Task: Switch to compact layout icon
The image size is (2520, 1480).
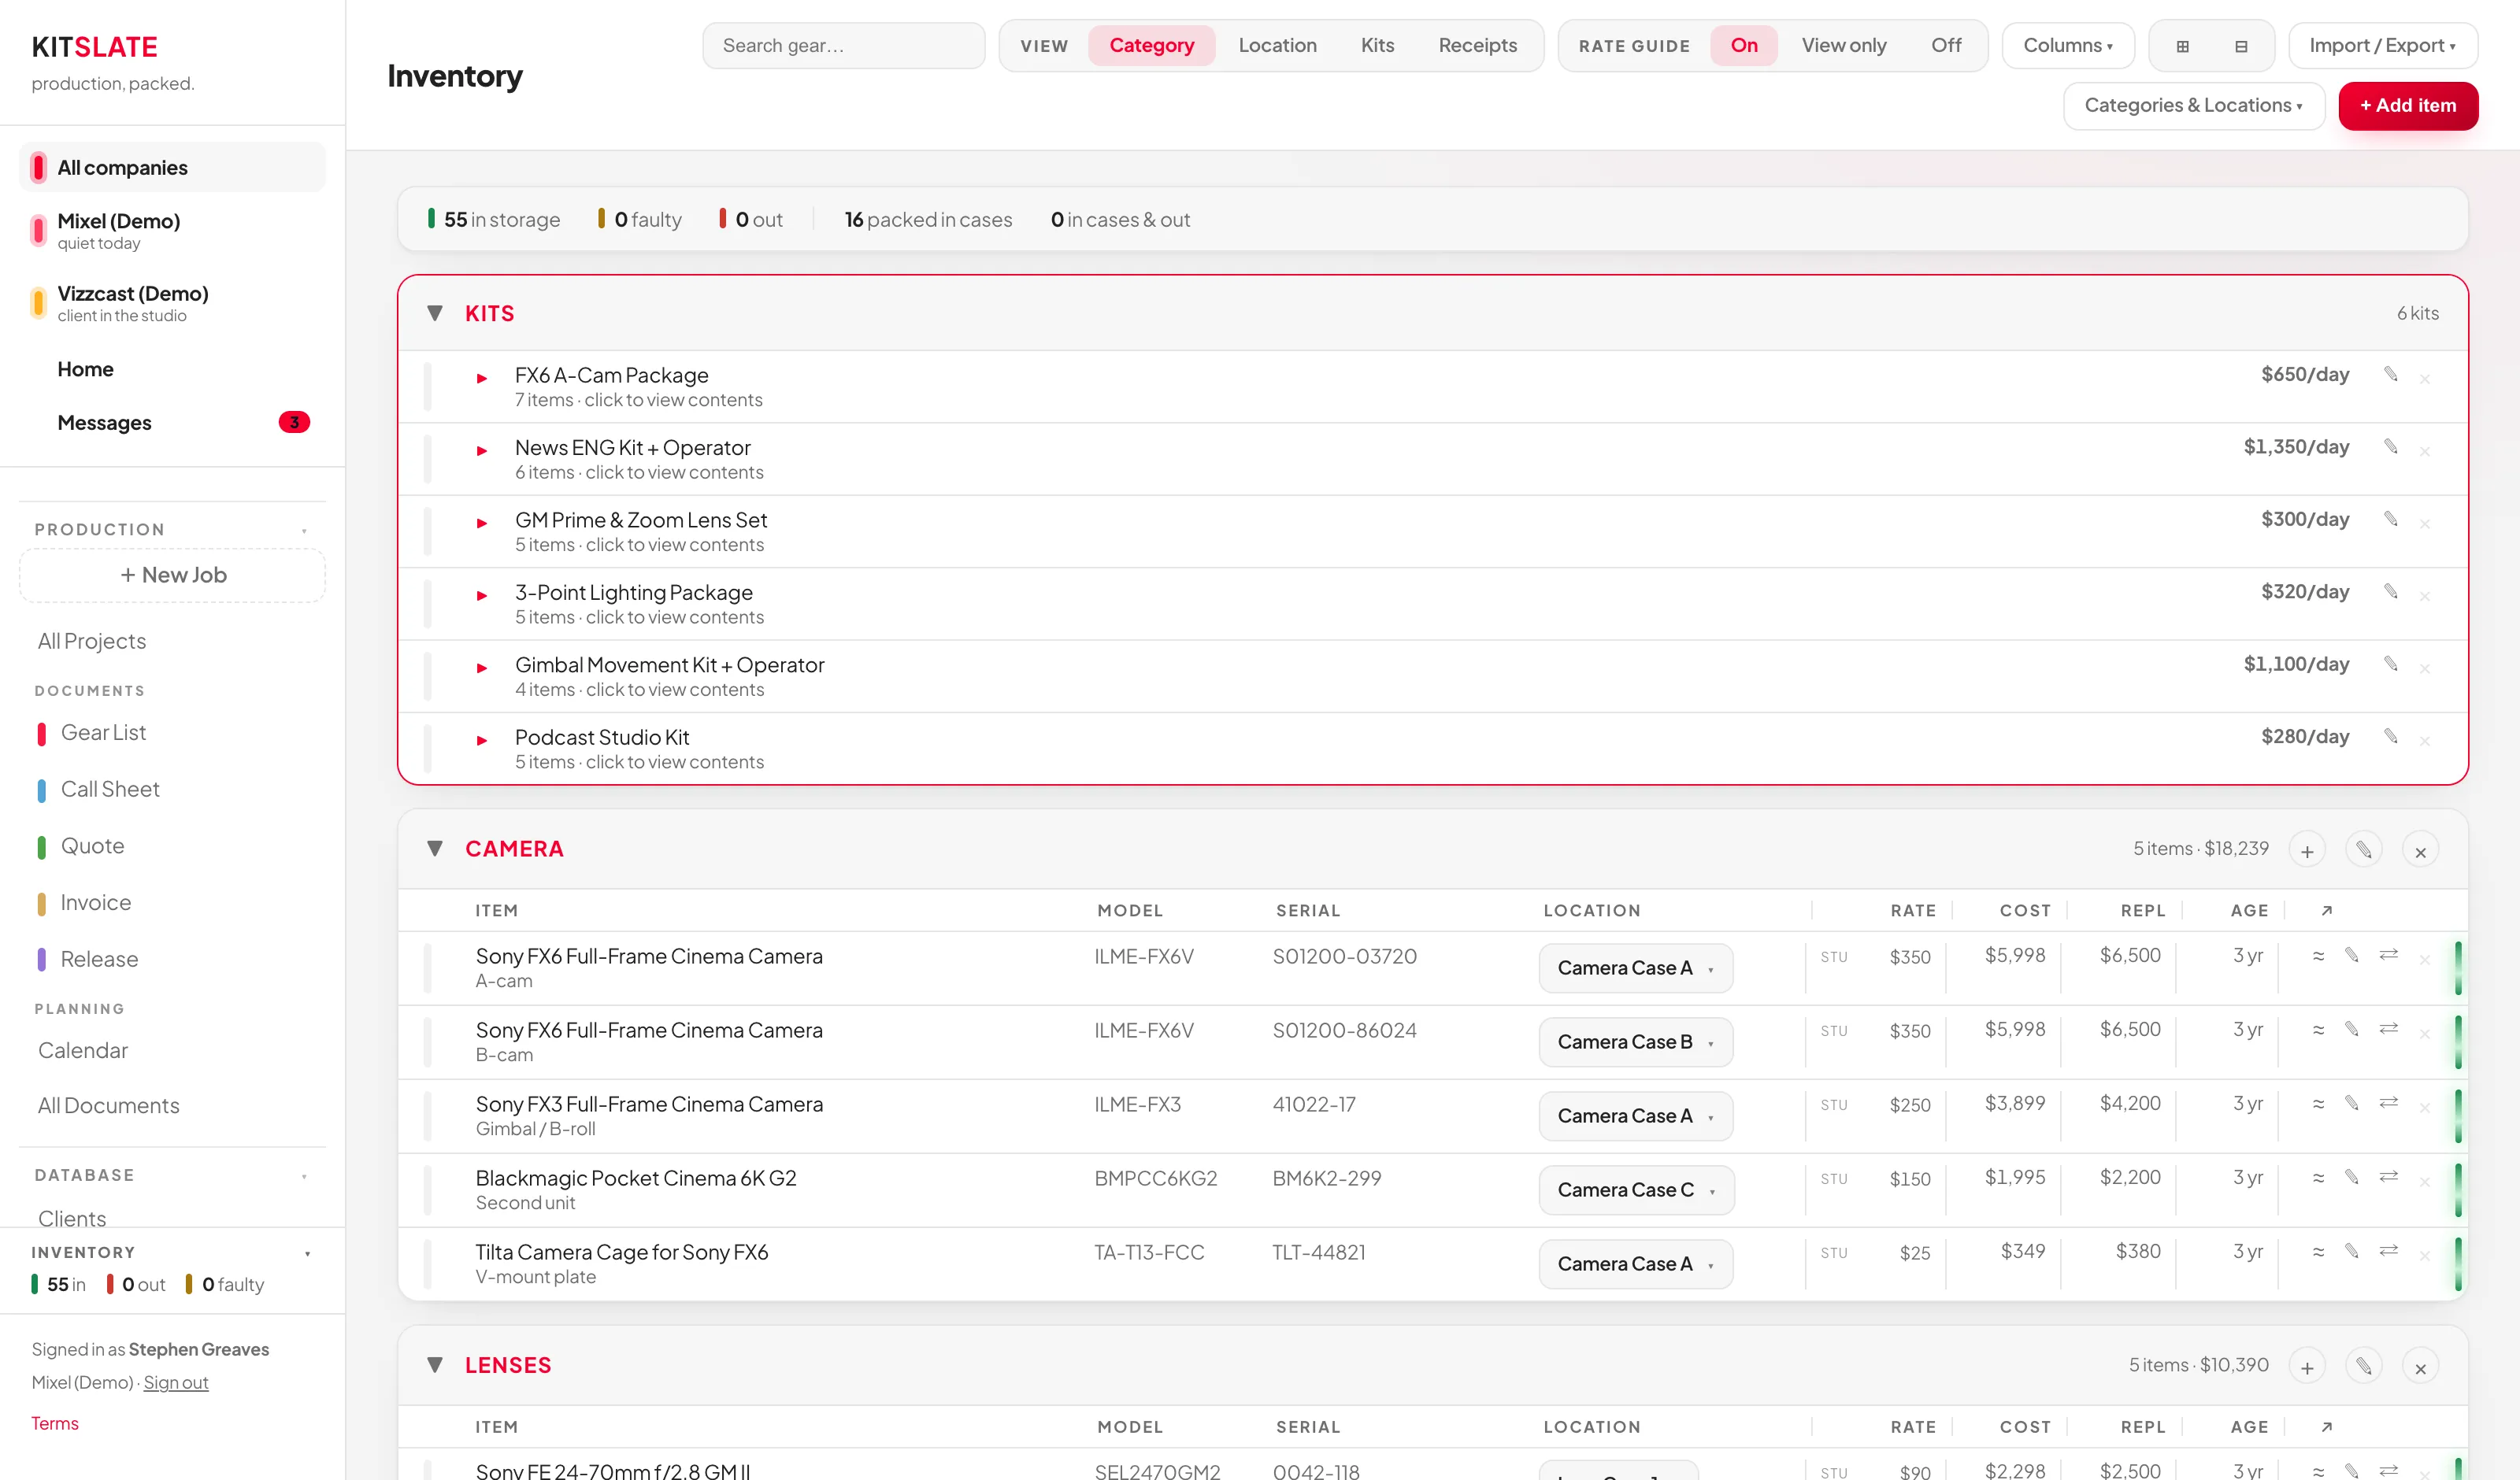Action: click(x=2241, y=46)
